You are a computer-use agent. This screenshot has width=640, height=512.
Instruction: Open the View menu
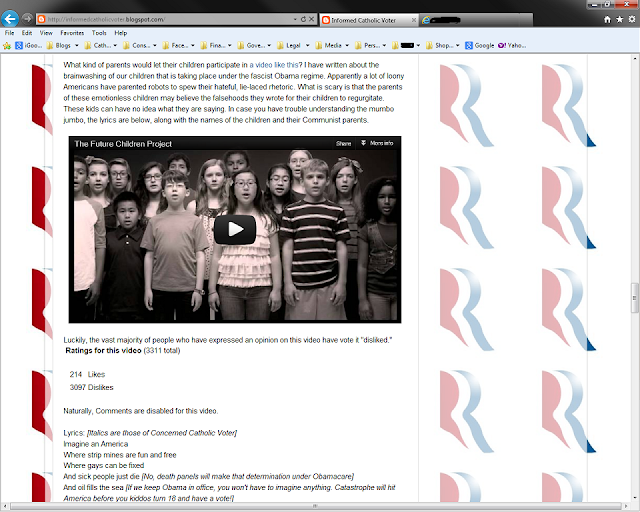click(46, 33)
